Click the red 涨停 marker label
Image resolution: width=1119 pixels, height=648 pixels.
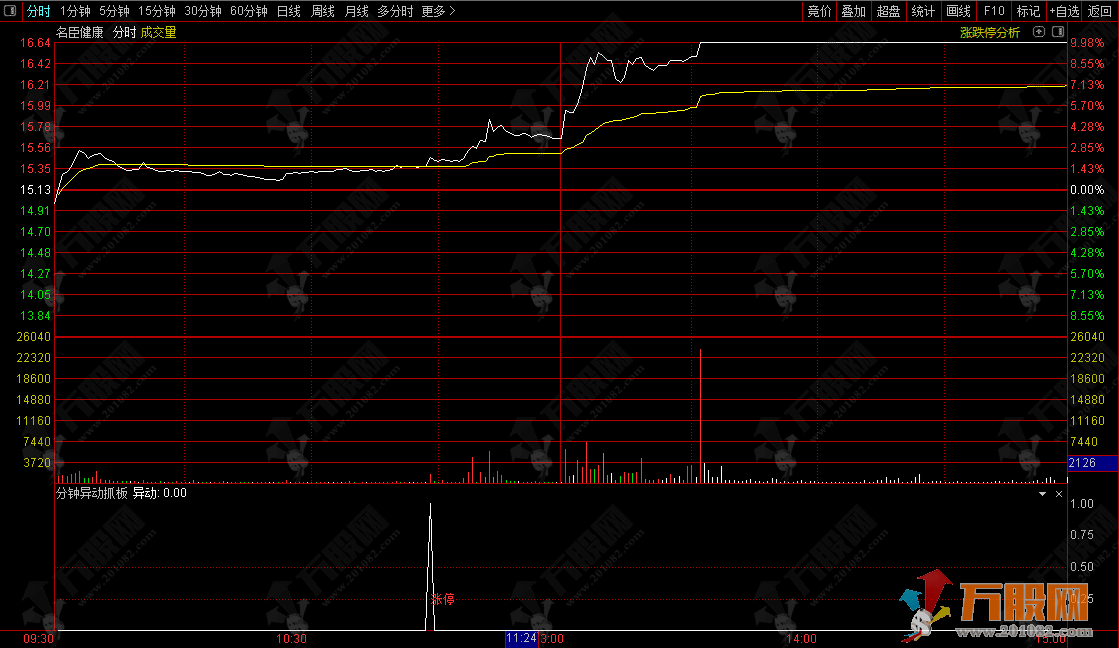(x=443, y=599)
